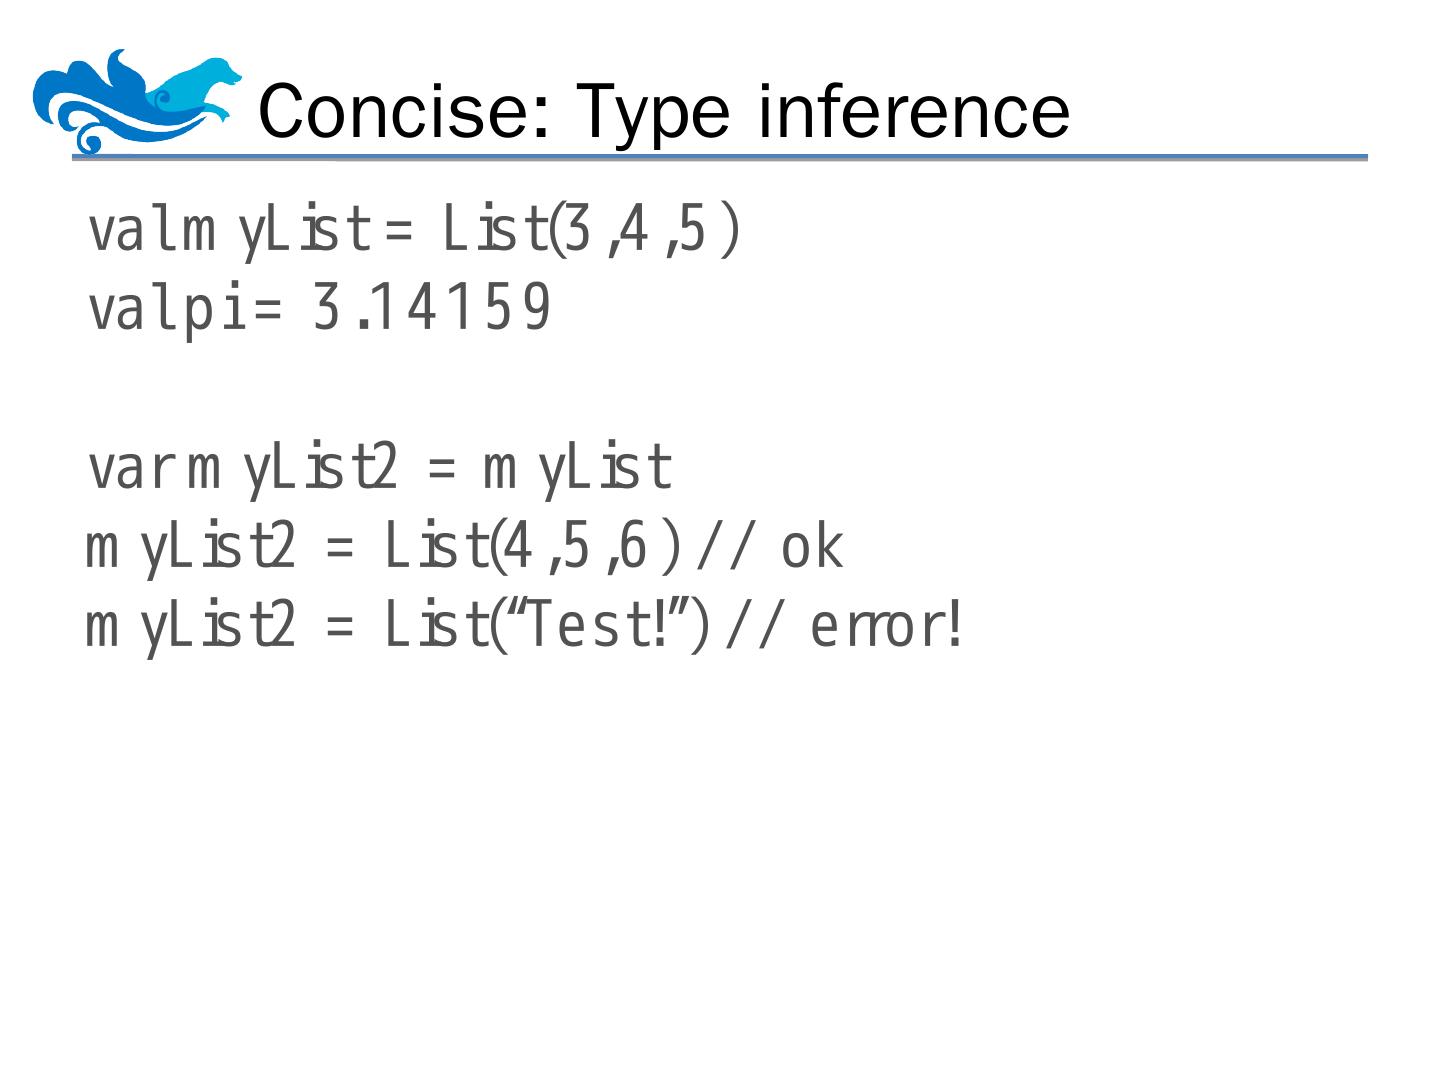Click the 'val pi = 3.14159' line
This screenshot has height=1080, width=1440.
point(319,308)
